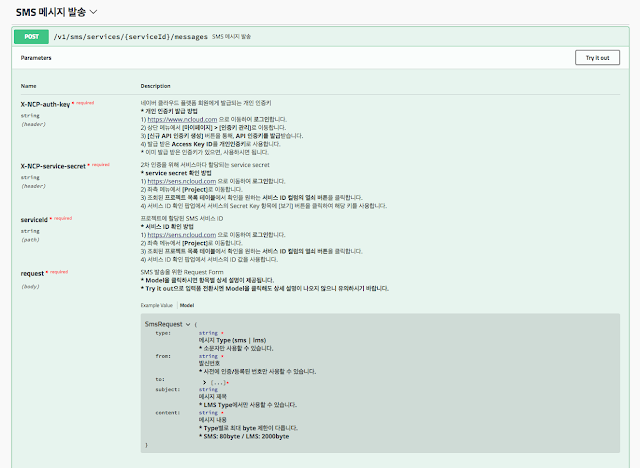Click the Name column header
Screen dimensions: 640x468
tap(29, 86)
